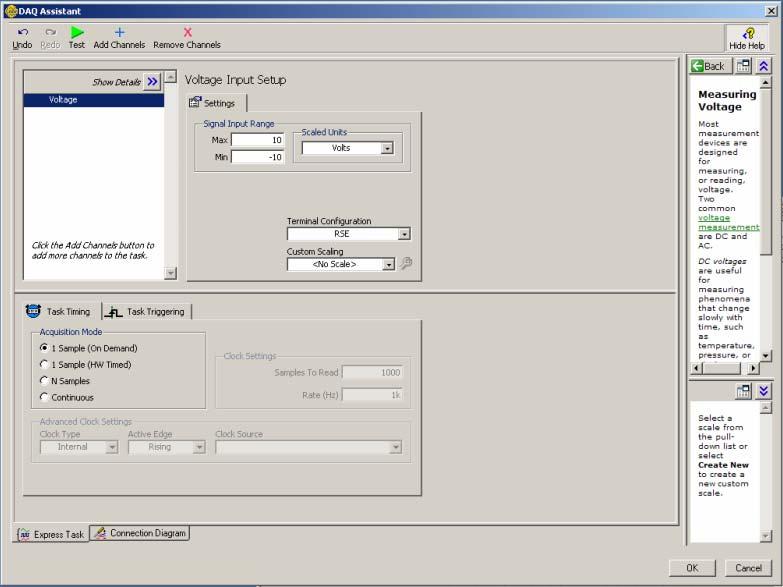Switch to the Express Task tab
Image resolution: width=783 pixels, height=587 pixels.
tap(51, 534)
